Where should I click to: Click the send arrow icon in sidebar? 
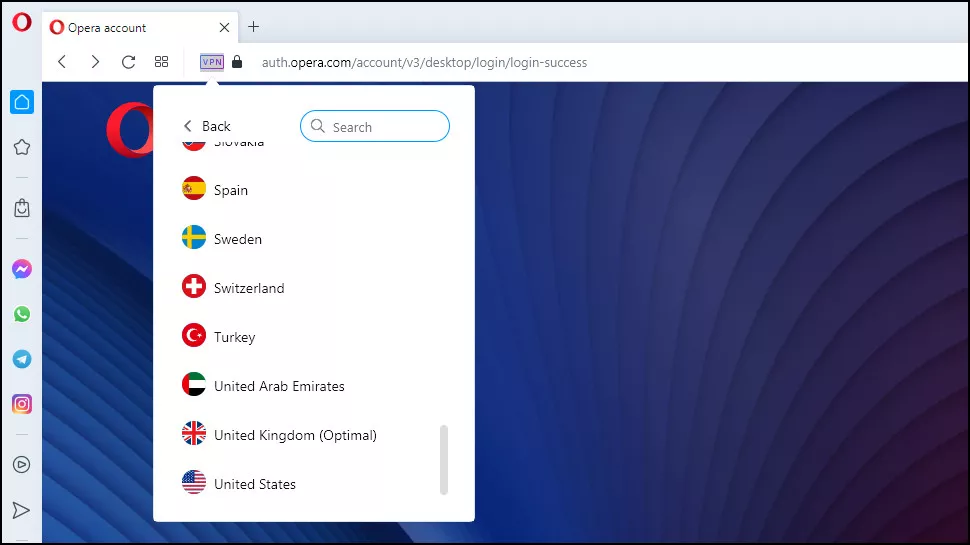coord(21,511)
